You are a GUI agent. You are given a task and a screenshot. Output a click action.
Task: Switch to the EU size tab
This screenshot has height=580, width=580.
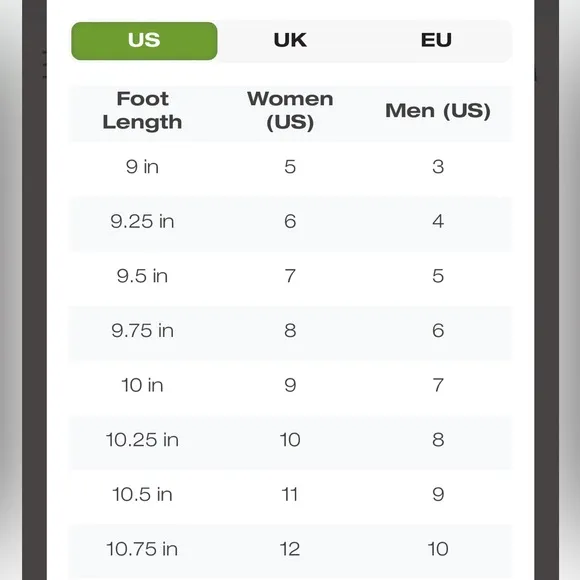point(436,40)
